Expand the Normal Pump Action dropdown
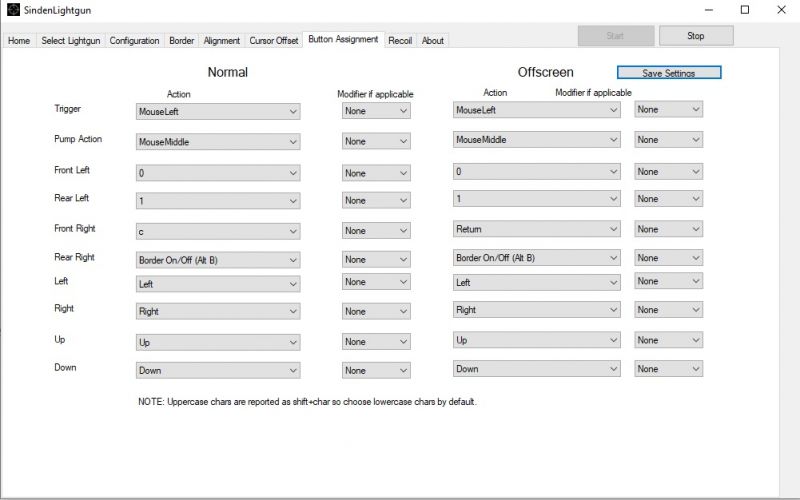This screenshot has height=500, width=800. pyautogui.click(x=216, y=142)
